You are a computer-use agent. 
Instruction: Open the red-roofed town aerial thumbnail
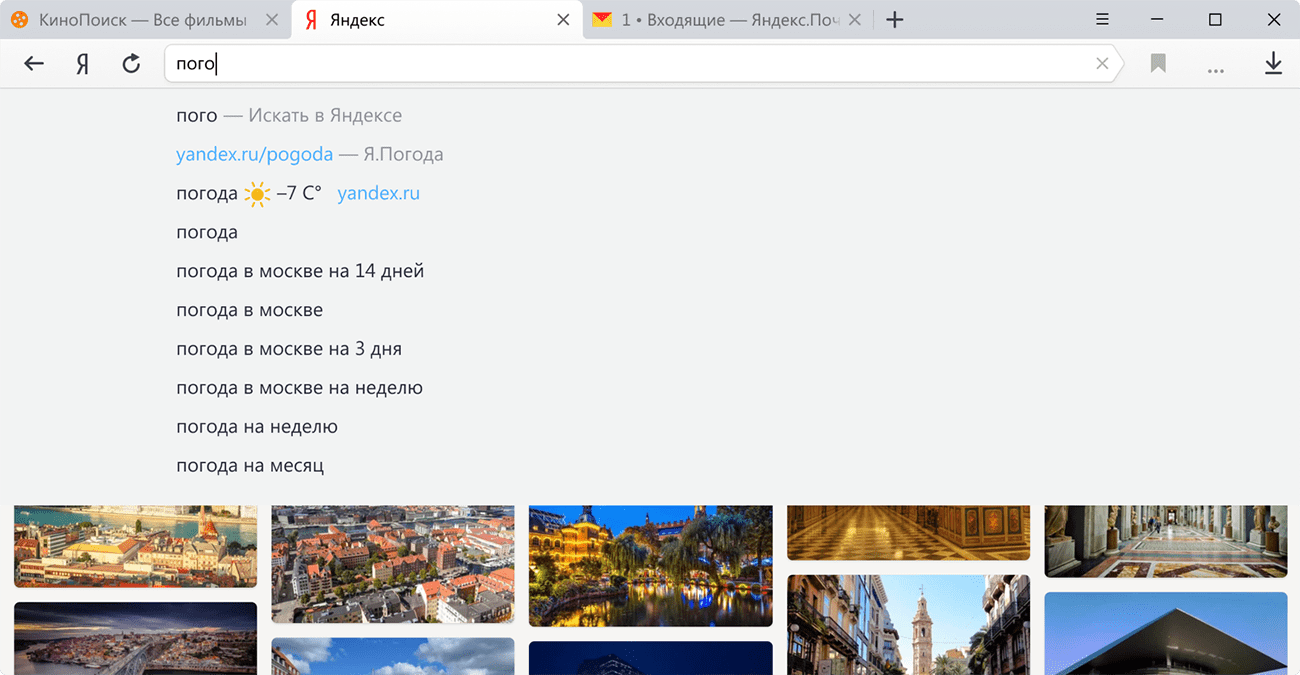pos(393,564)
